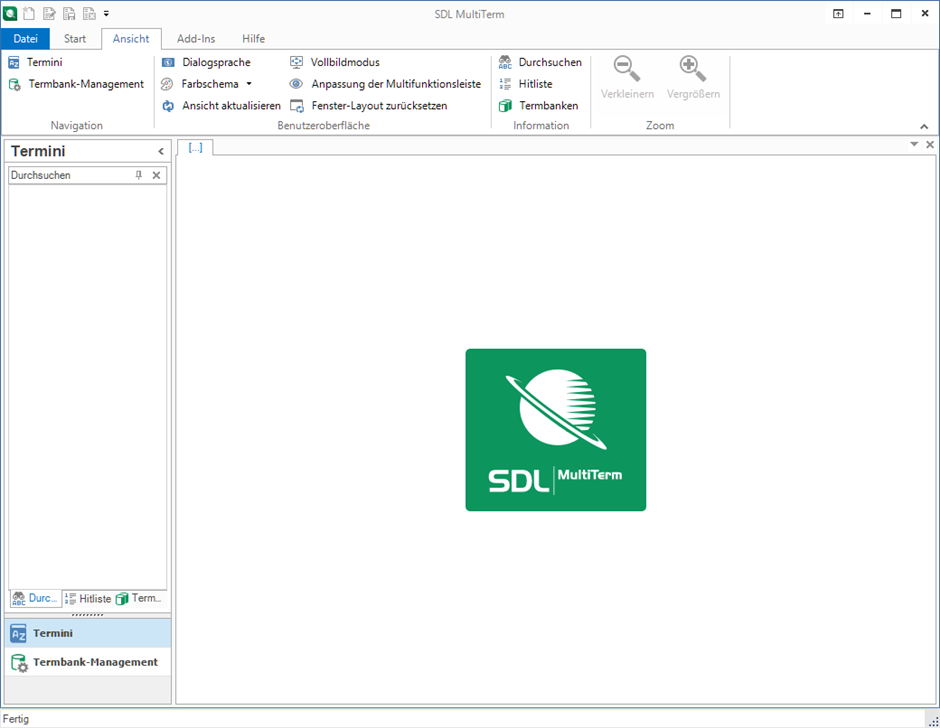Select the Hitliste bottom panel tab
The width and height of the screenshot is (940, 728).
88,598
